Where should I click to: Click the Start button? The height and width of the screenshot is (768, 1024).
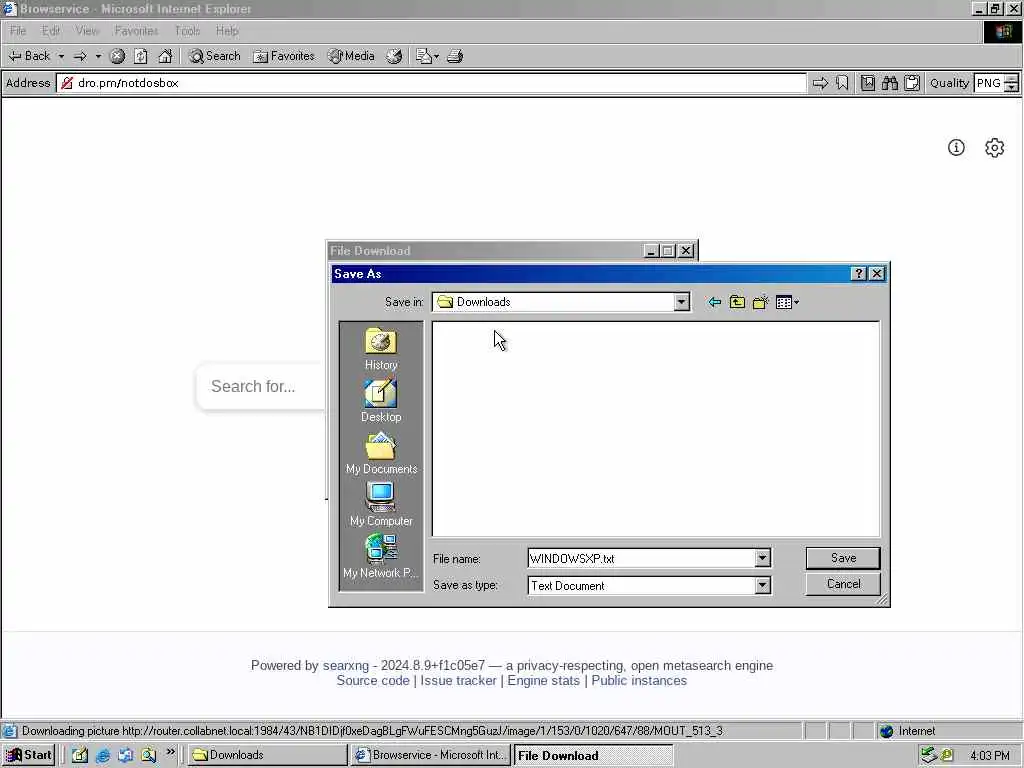[x=29, y=755]
